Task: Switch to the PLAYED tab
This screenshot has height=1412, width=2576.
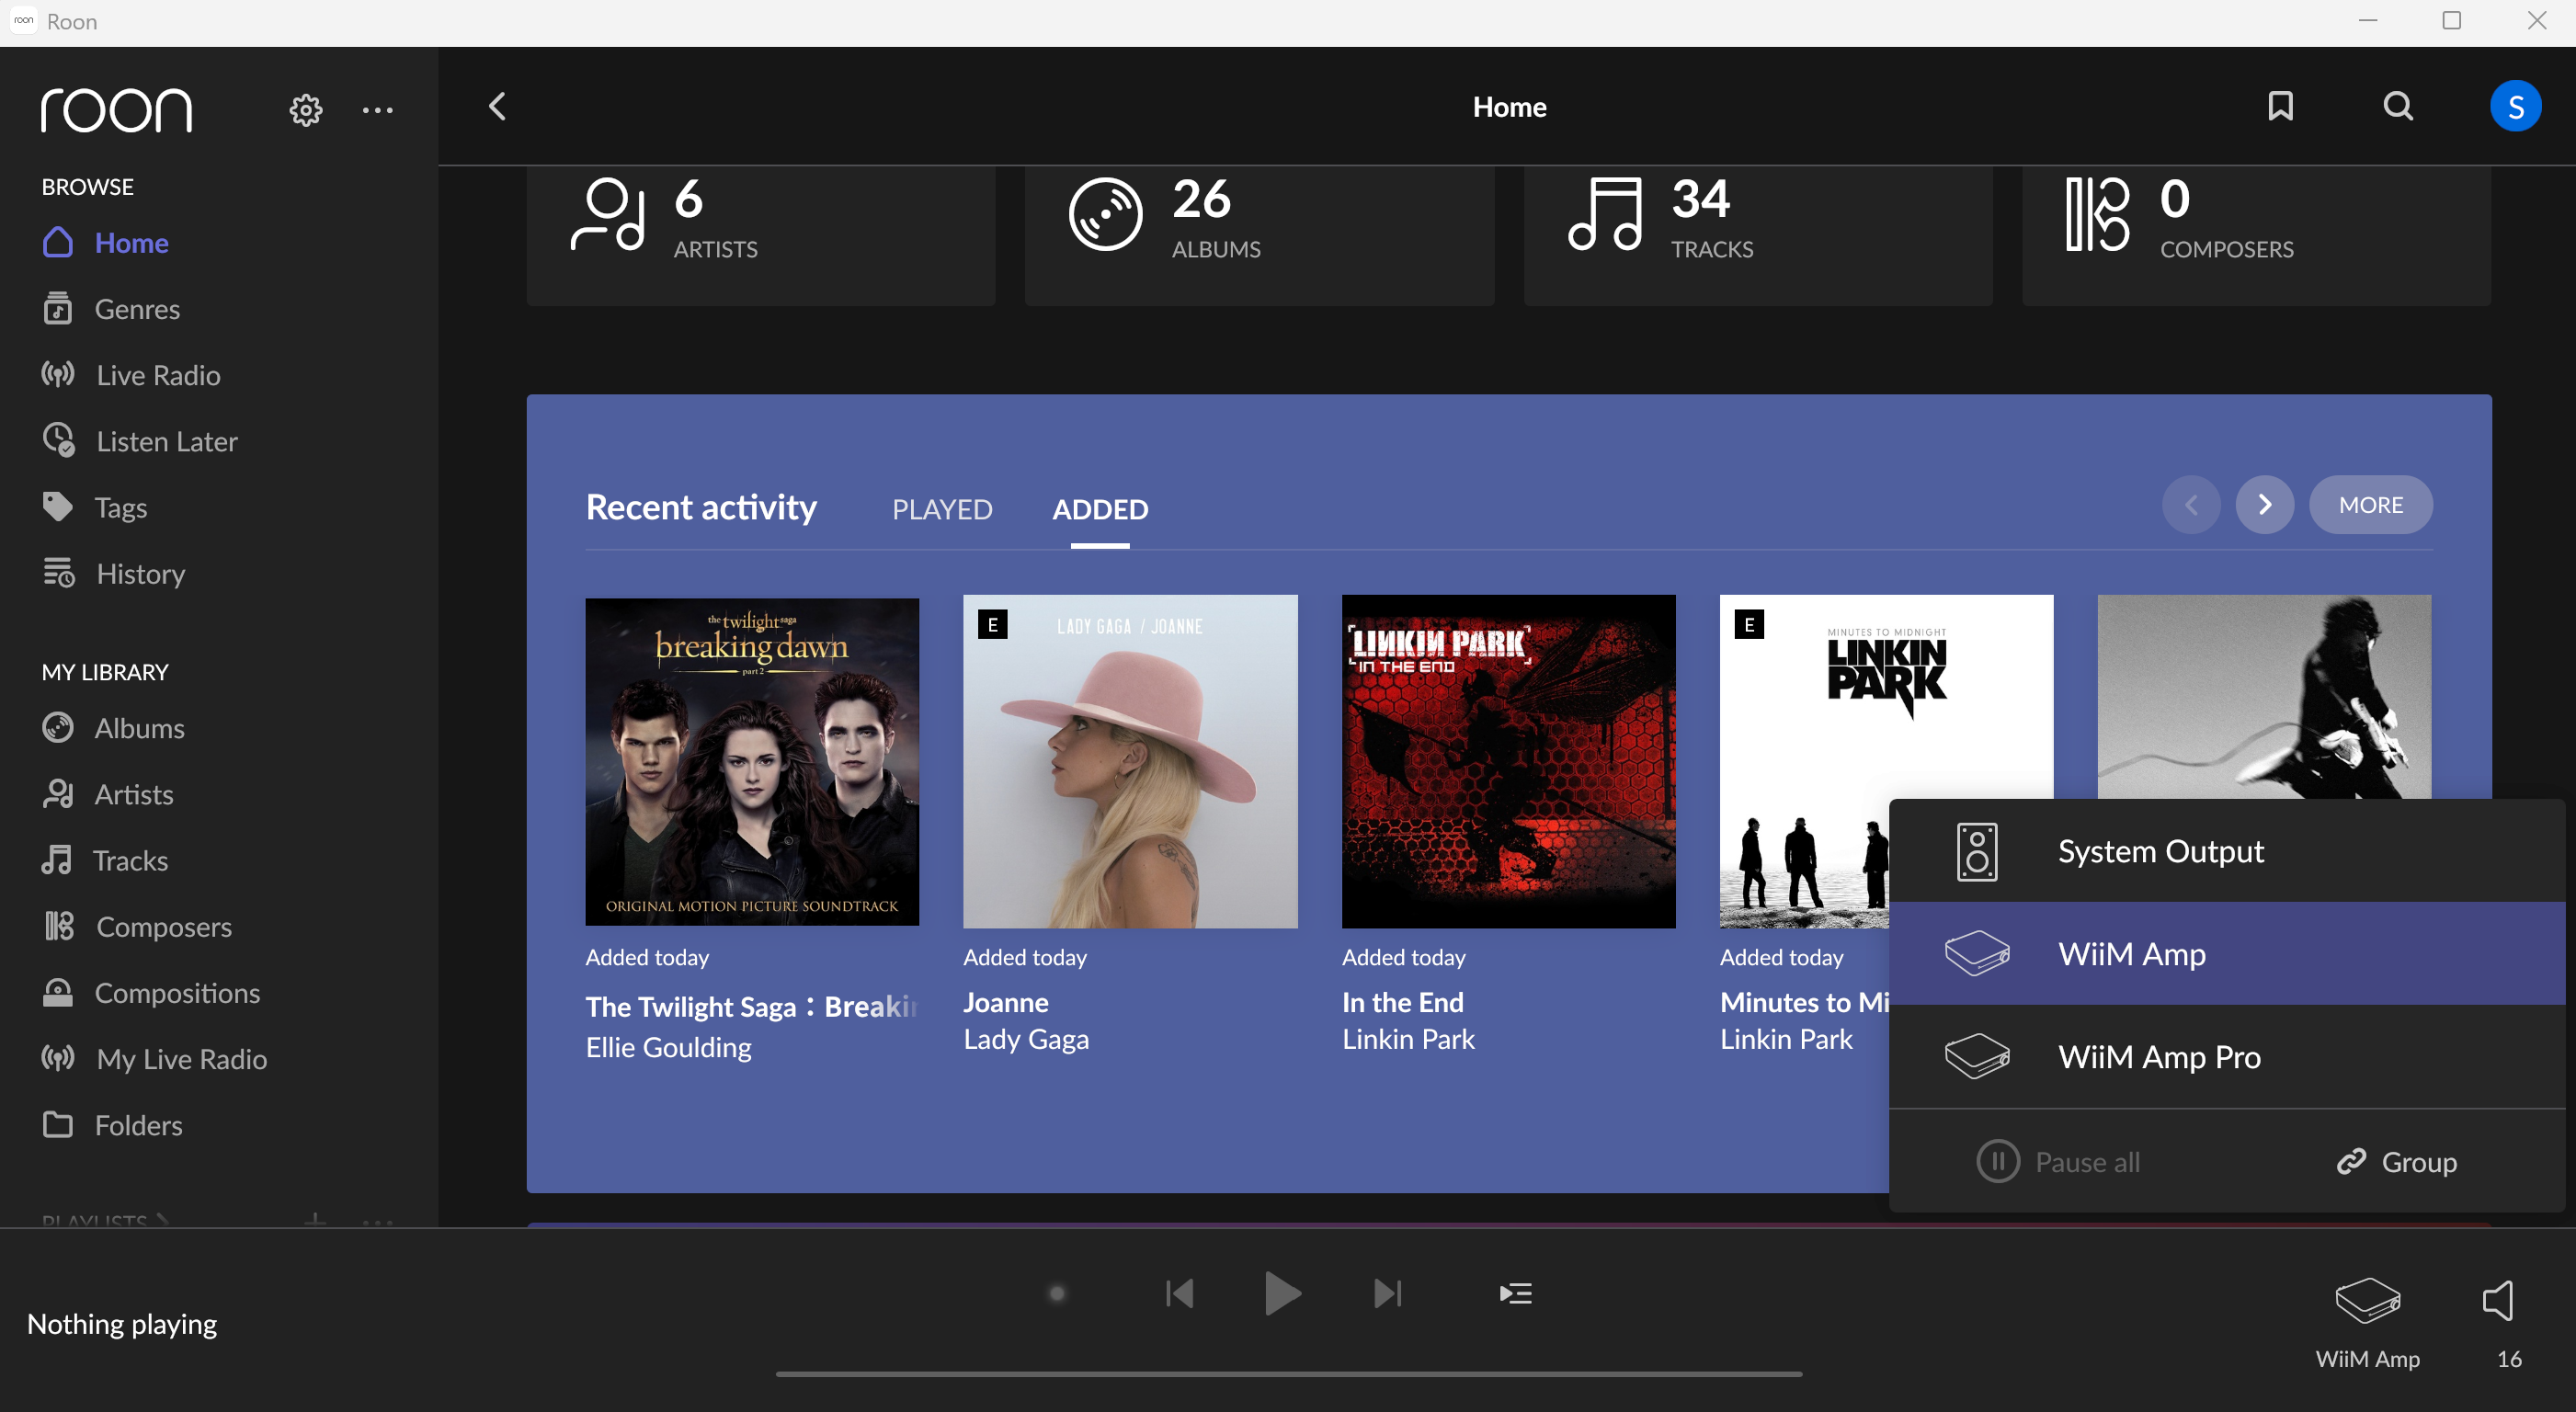Action: [x=942, y=509]
